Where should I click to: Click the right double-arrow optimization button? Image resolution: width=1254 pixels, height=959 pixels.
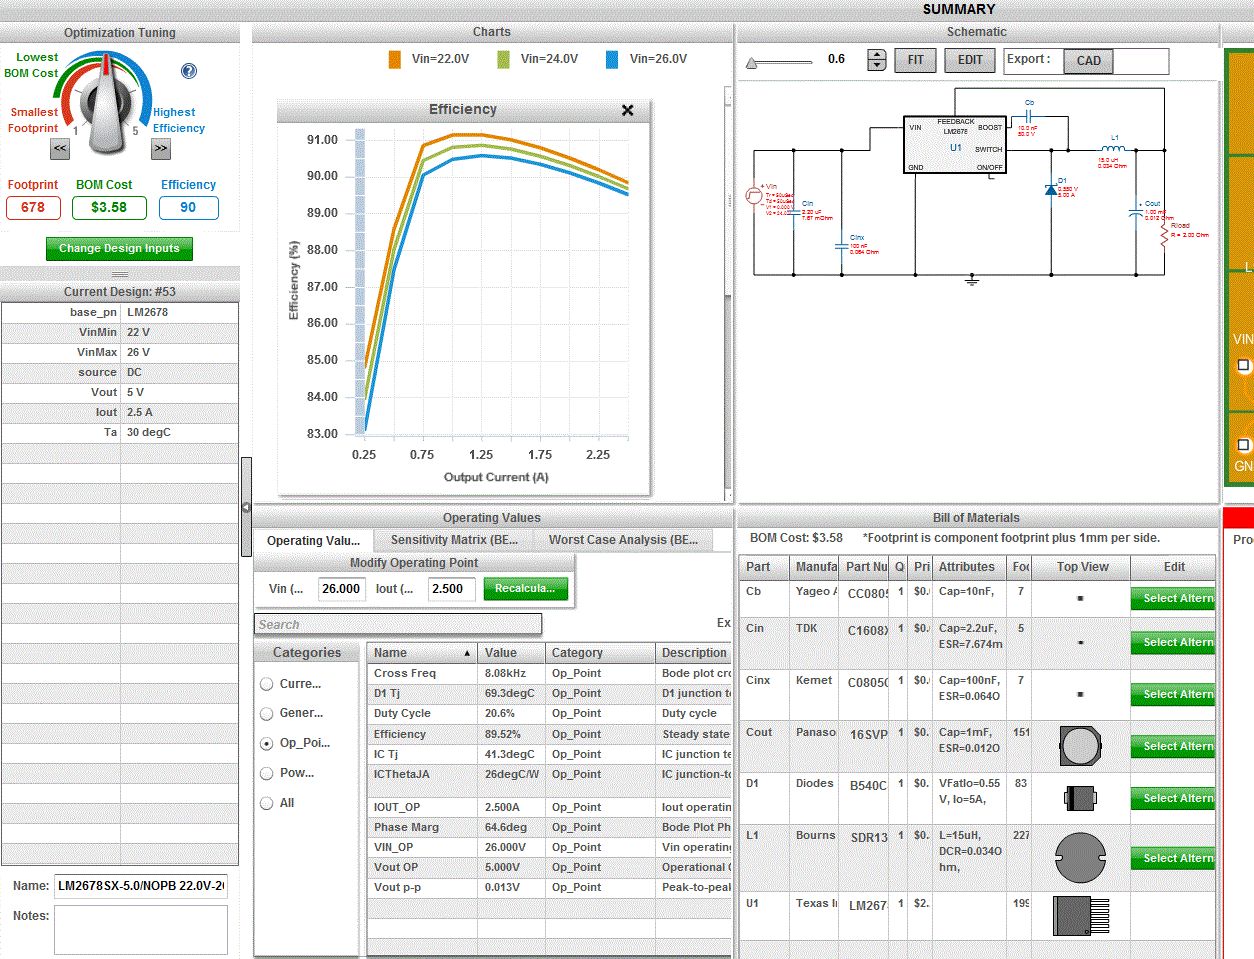pos(161,149)
